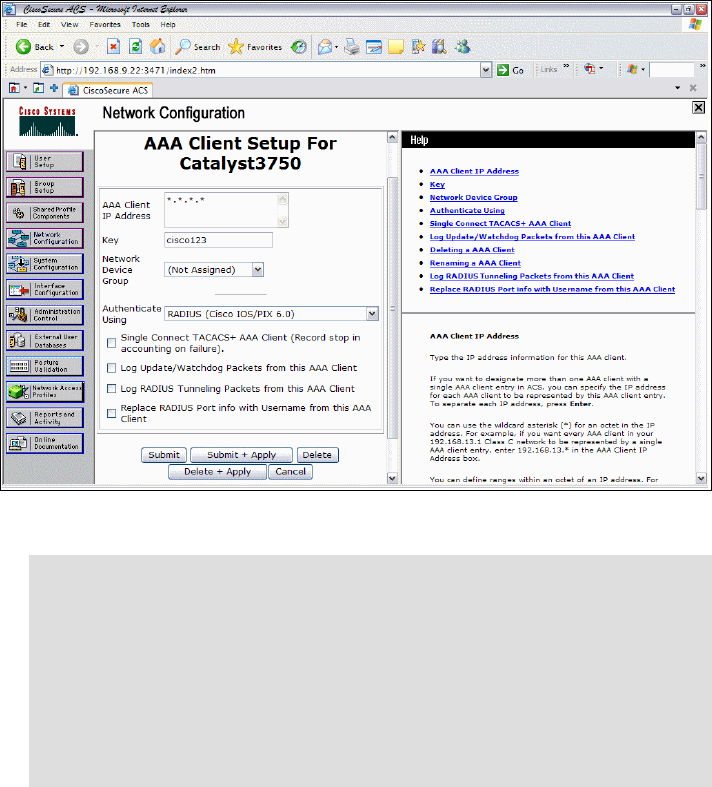Click the browser Back button
Image resolution: width=712 pixels, height=787 pixels.
click(x=34, y=47)
